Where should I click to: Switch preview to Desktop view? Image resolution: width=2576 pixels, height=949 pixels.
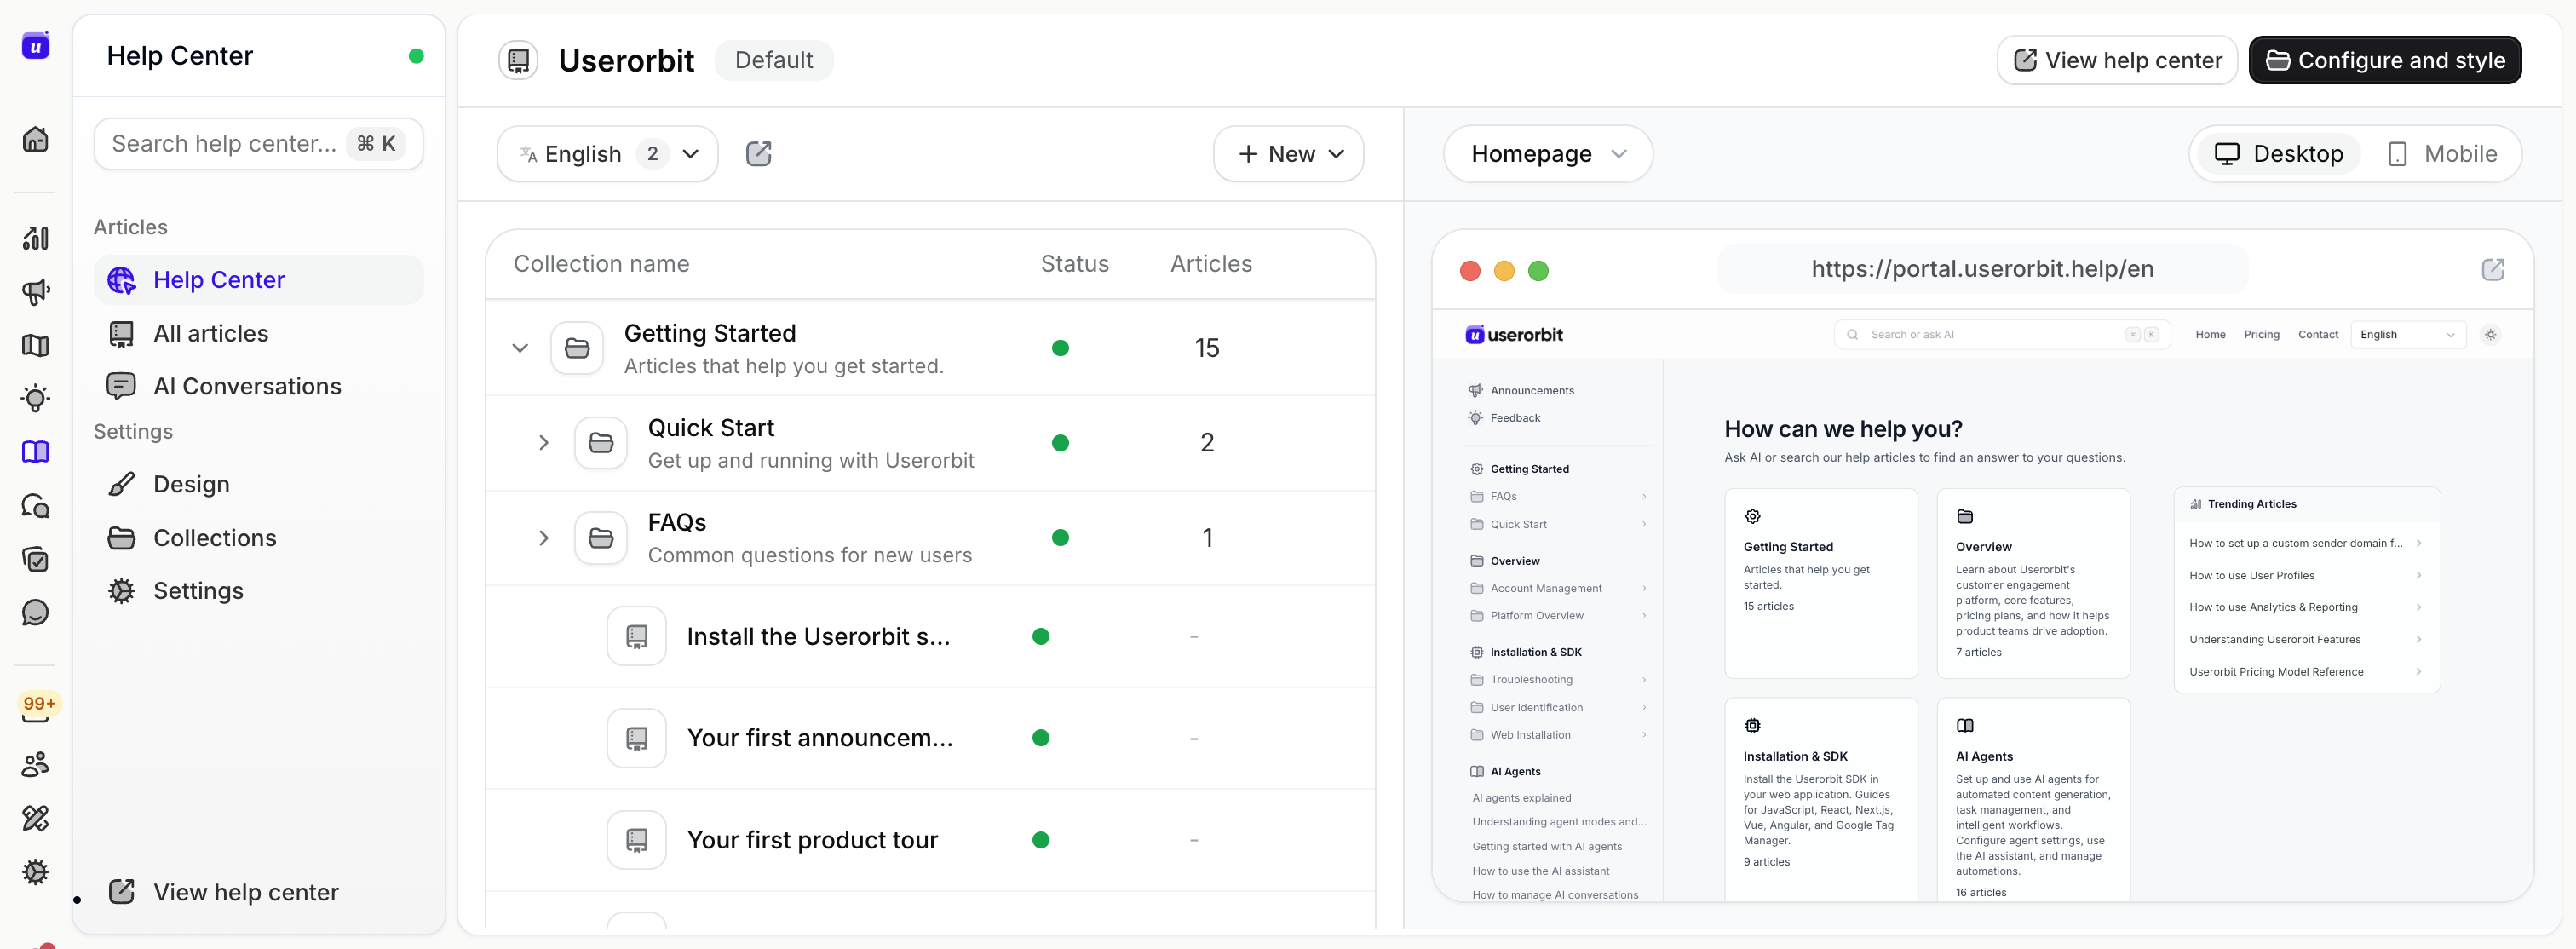(x=2278, y=154)
